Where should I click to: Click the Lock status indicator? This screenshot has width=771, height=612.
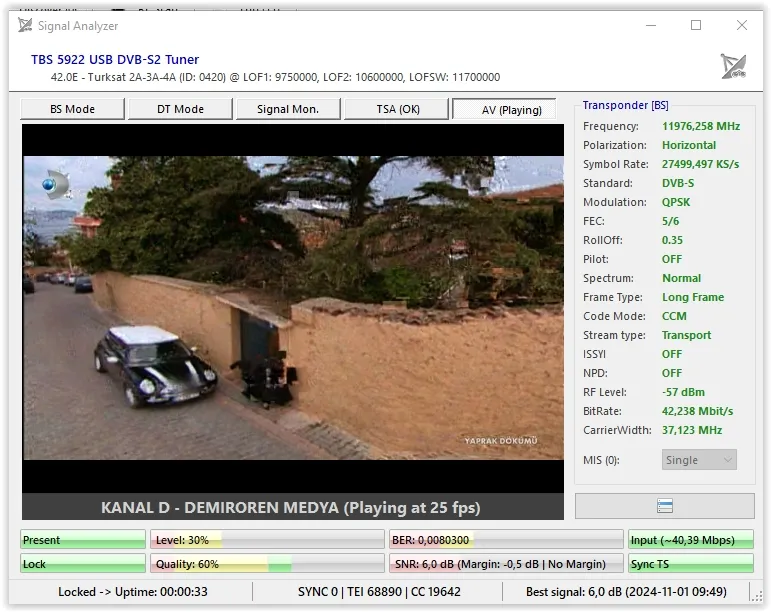(83, 564)
